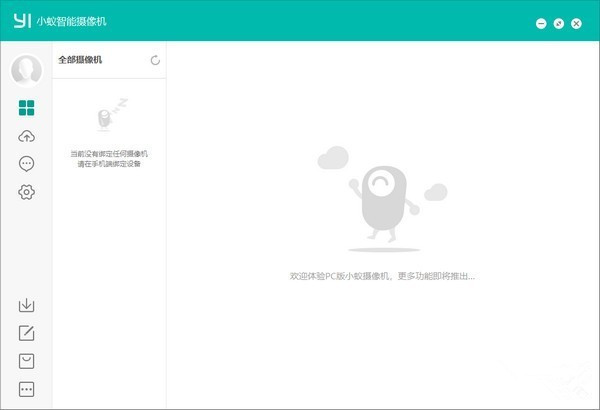Open the cloud upload section
Viewport: 600px width, 410px height.
click(x=26, y=136)
